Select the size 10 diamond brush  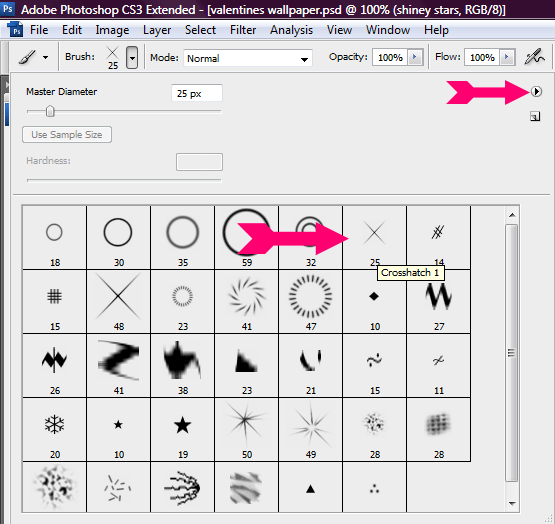[375, 302]
